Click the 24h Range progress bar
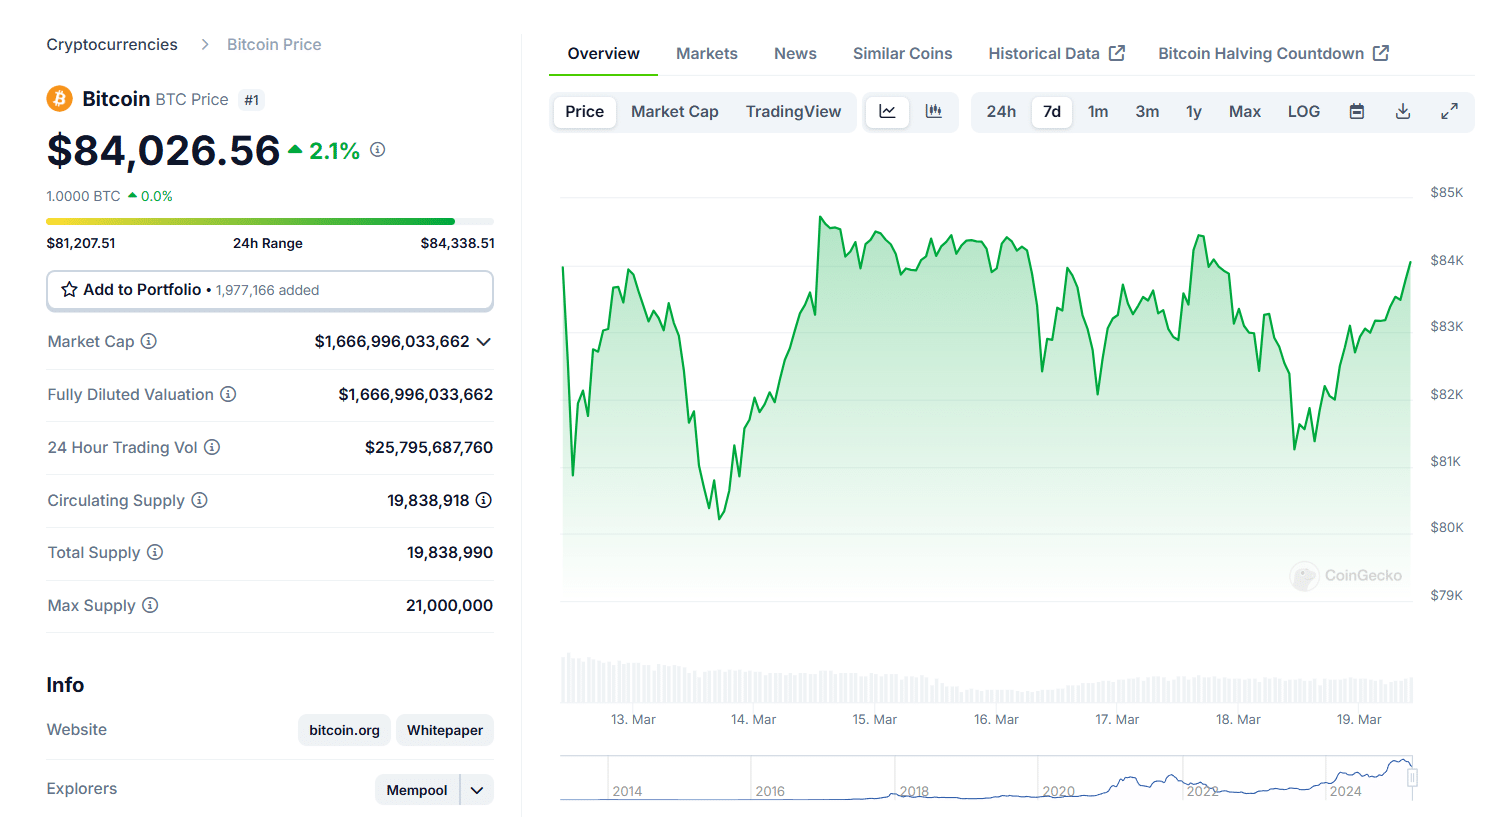The height and width of the screenshot is (817, 1508). (x=270, y=221)
